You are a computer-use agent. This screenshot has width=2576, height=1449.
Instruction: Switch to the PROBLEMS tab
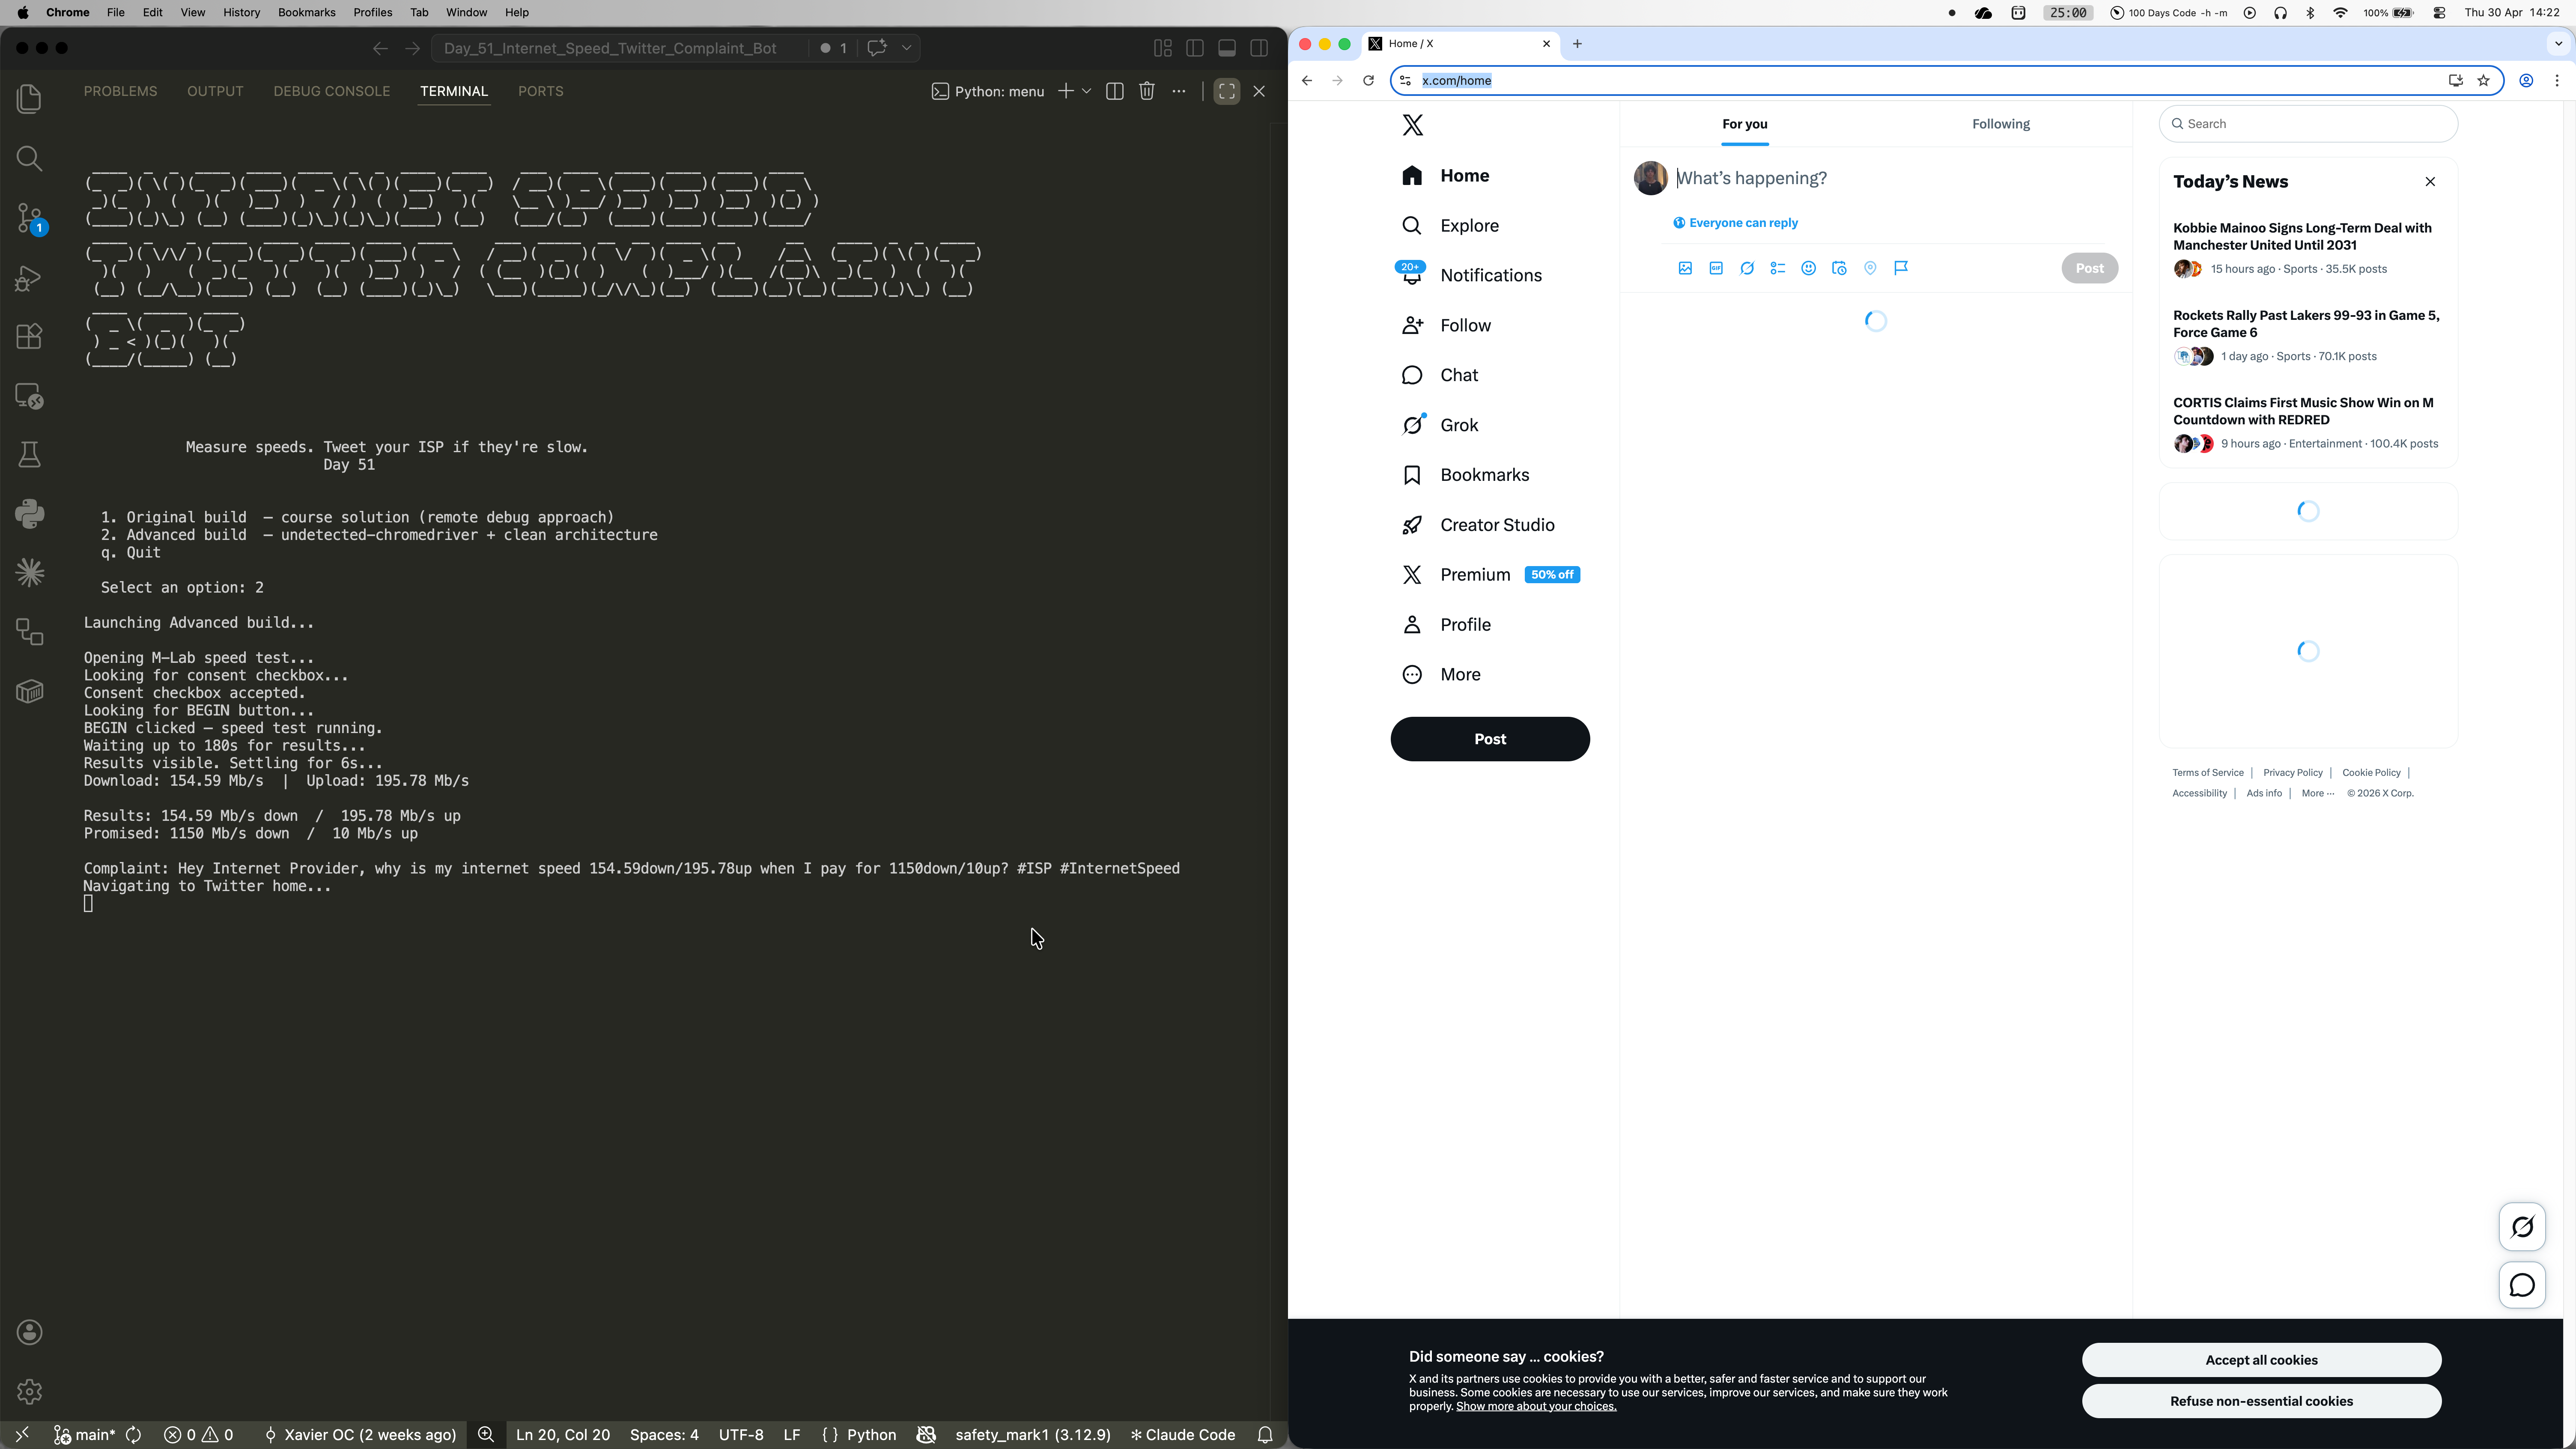(120, 91)
